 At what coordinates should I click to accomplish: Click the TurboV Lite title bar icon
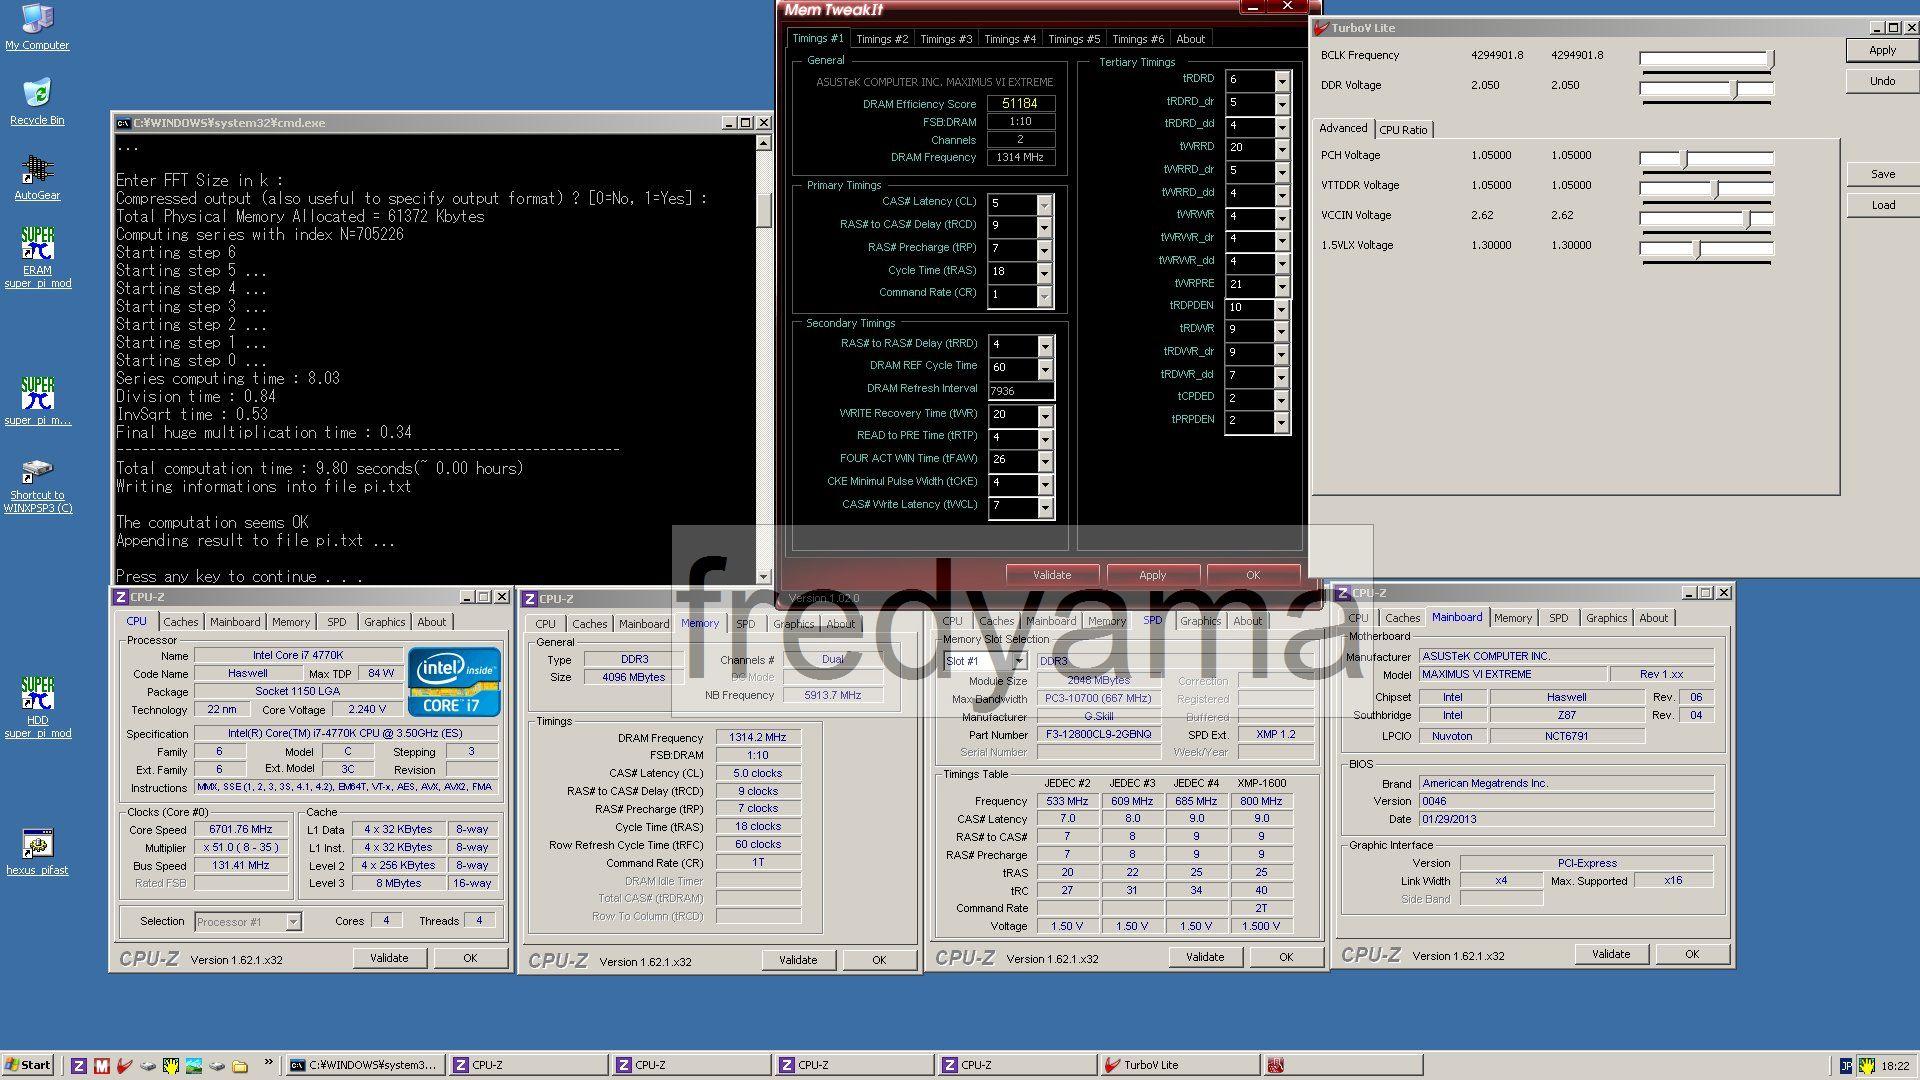tap(1322, 28)
